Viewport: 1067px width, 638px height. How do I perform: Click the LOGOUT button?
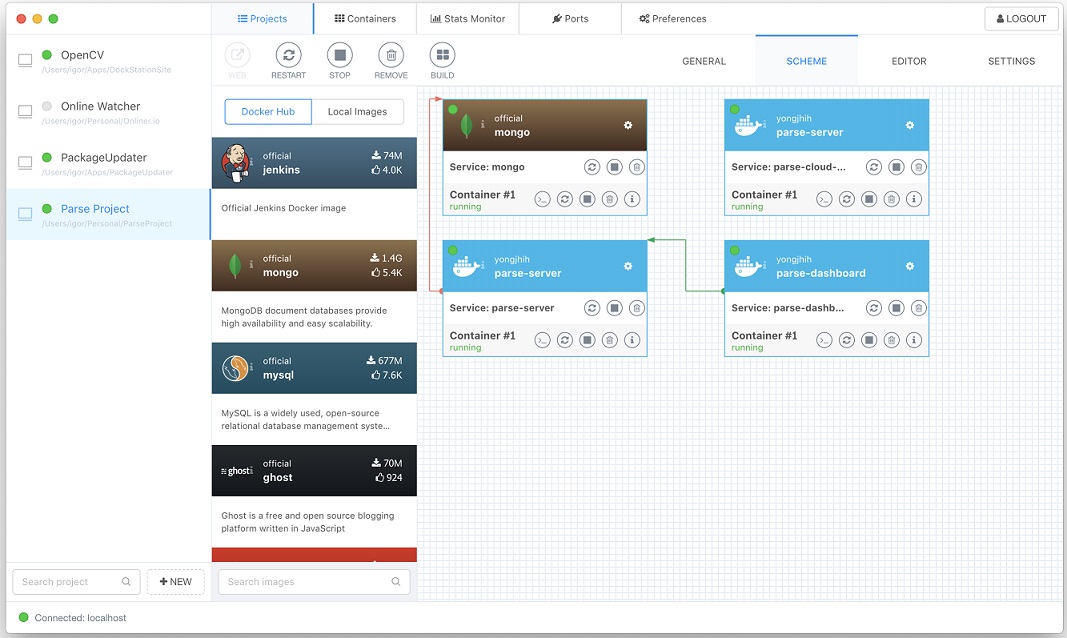point(1020,18)
